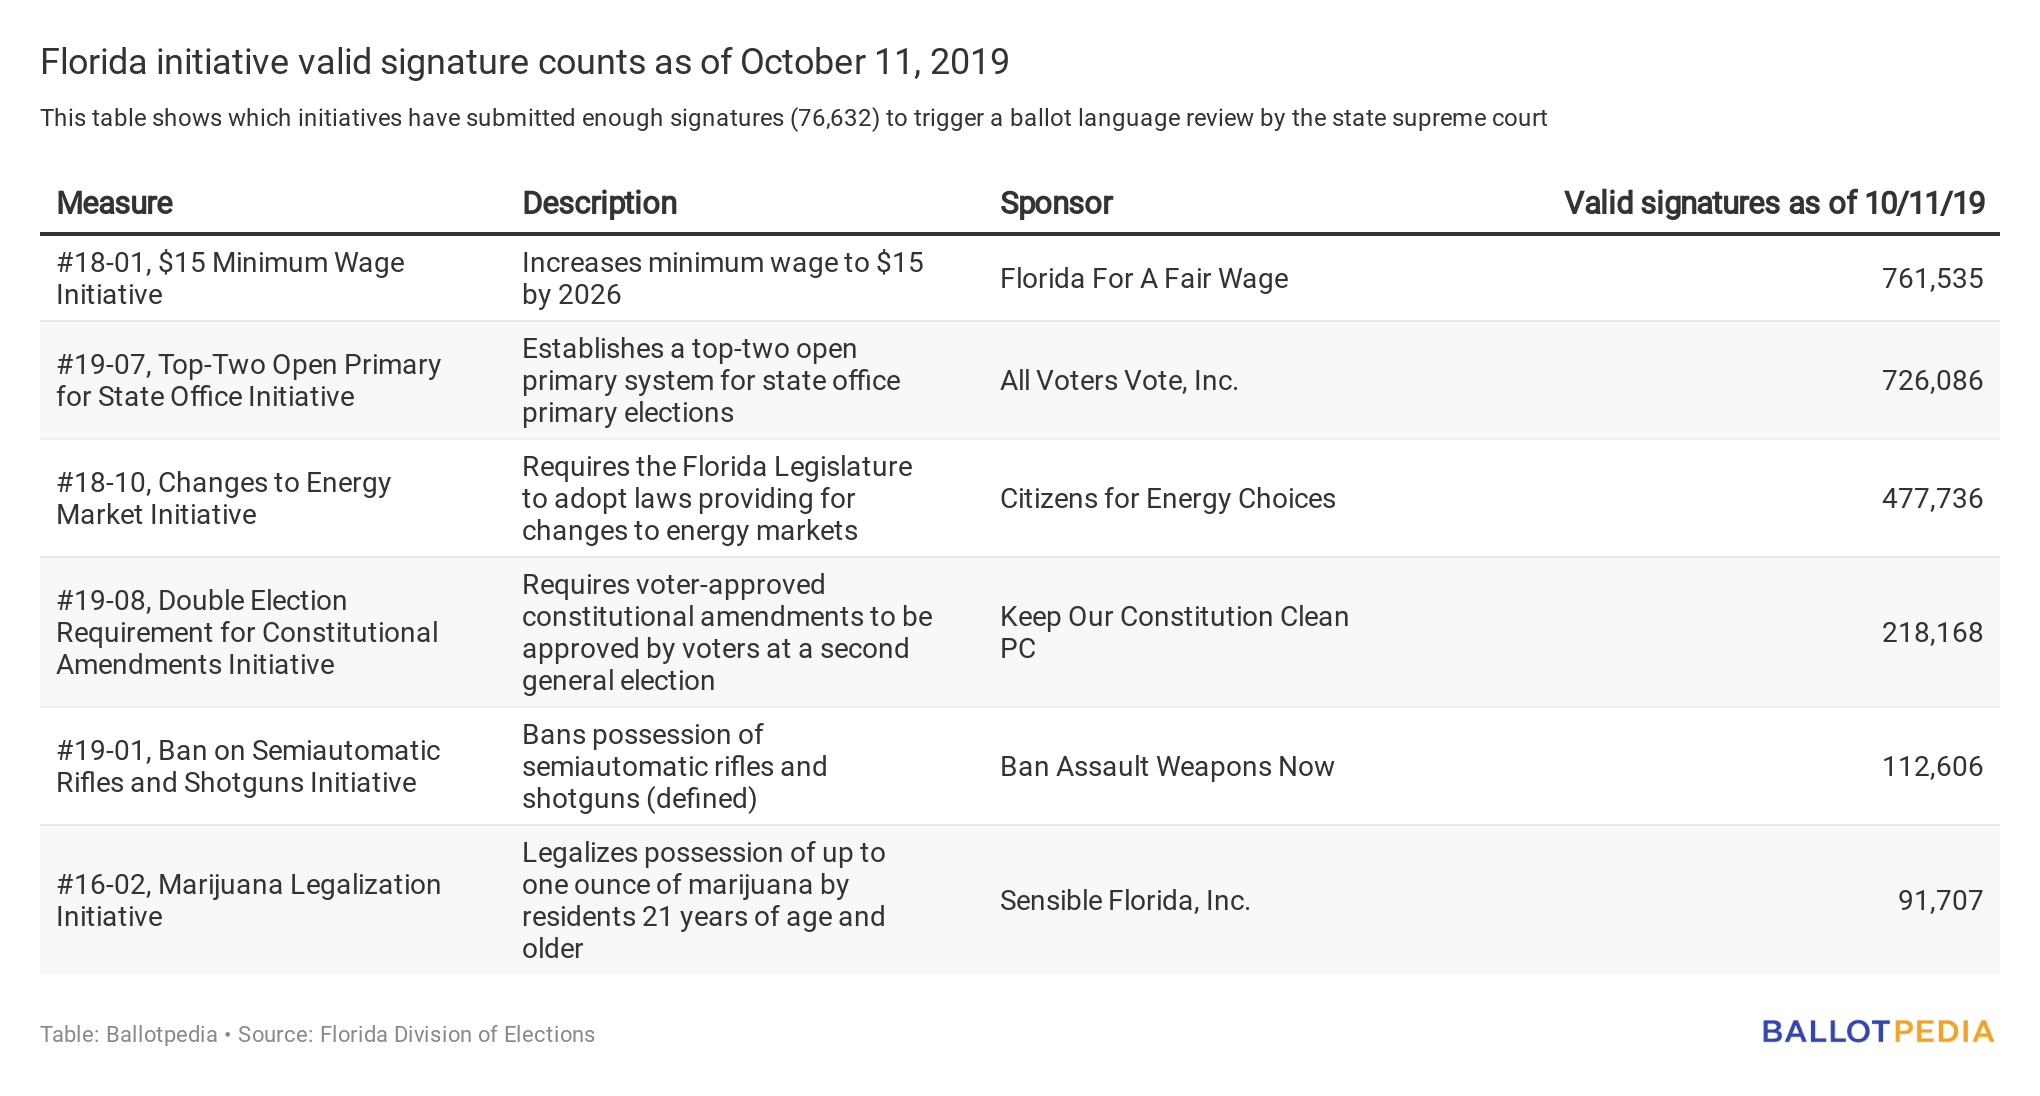The height and width of the screenshot is (1096, 2040).
Task: Click Sensible Florida, Inc. sponsor
Action: (1125, 900)
